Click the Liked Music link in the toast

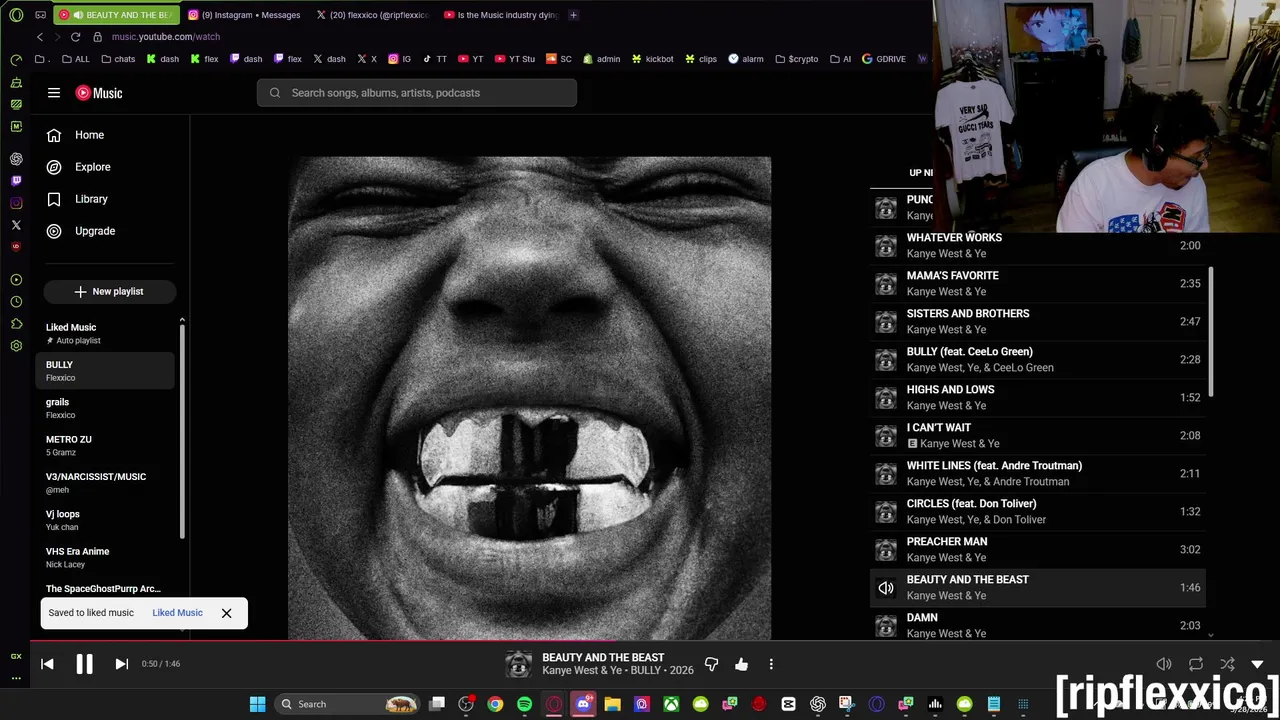coord(177,613)
